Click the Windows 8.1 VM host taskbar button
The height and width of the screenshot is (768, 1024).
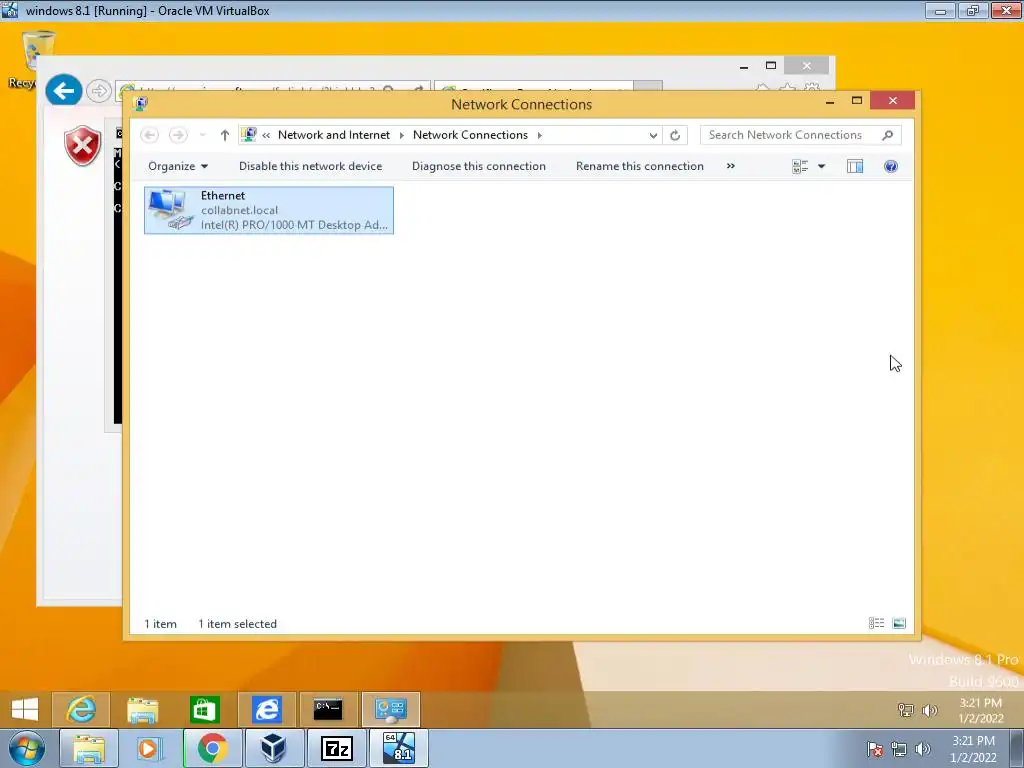399,748
